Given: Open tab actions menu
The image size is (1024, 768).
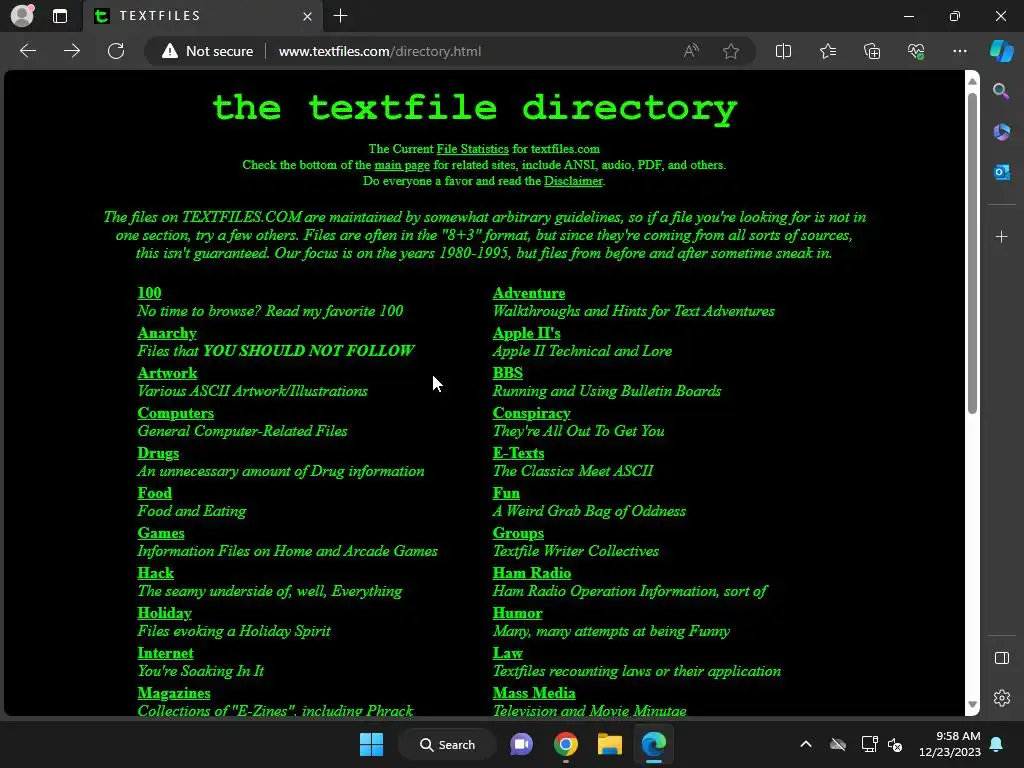Looking at the screenshot, I should [x=59, y=16].
